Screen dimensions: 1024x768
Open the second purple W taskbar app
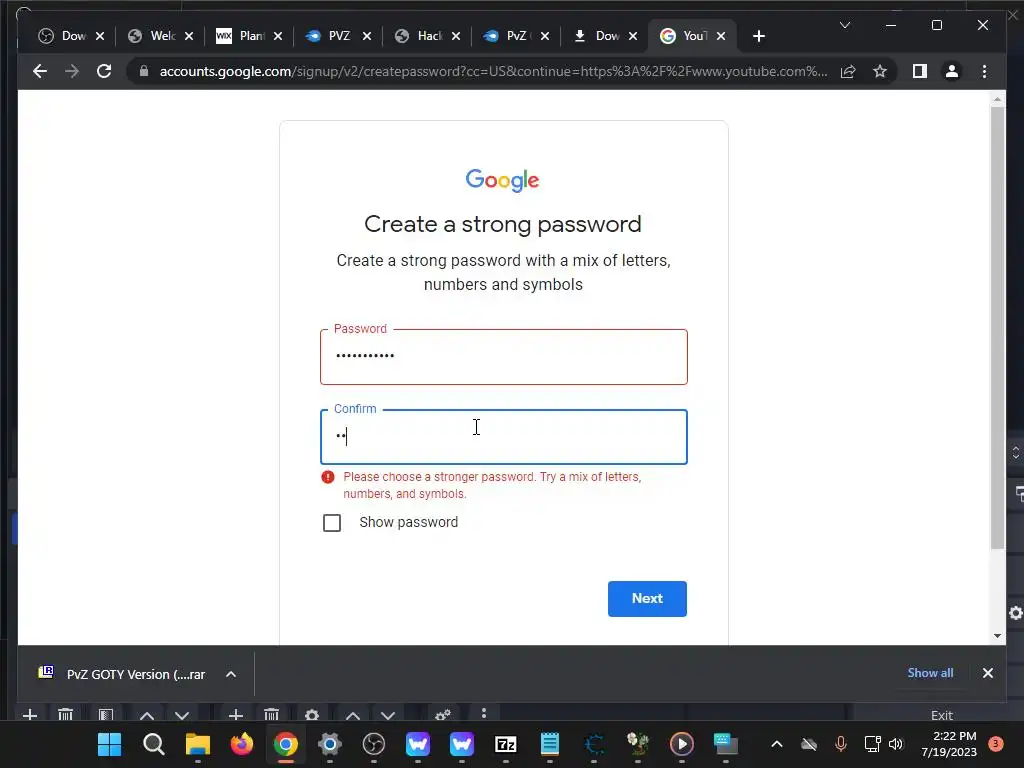[462, 744]
